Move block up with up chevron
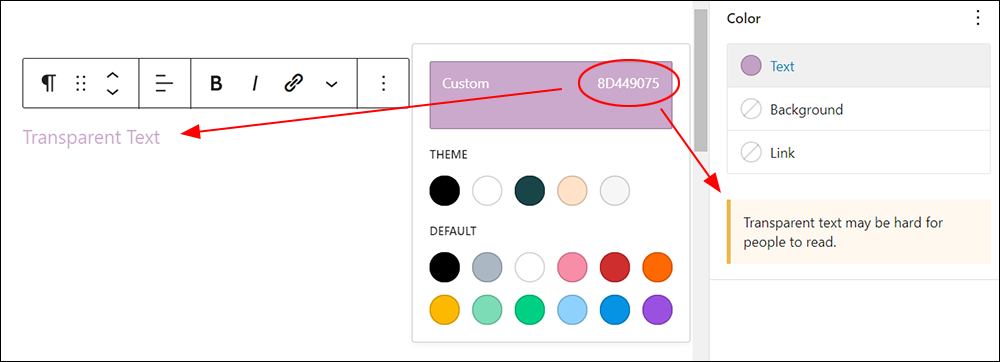Viewport: 1000px width, 362px height. (112, 75)
